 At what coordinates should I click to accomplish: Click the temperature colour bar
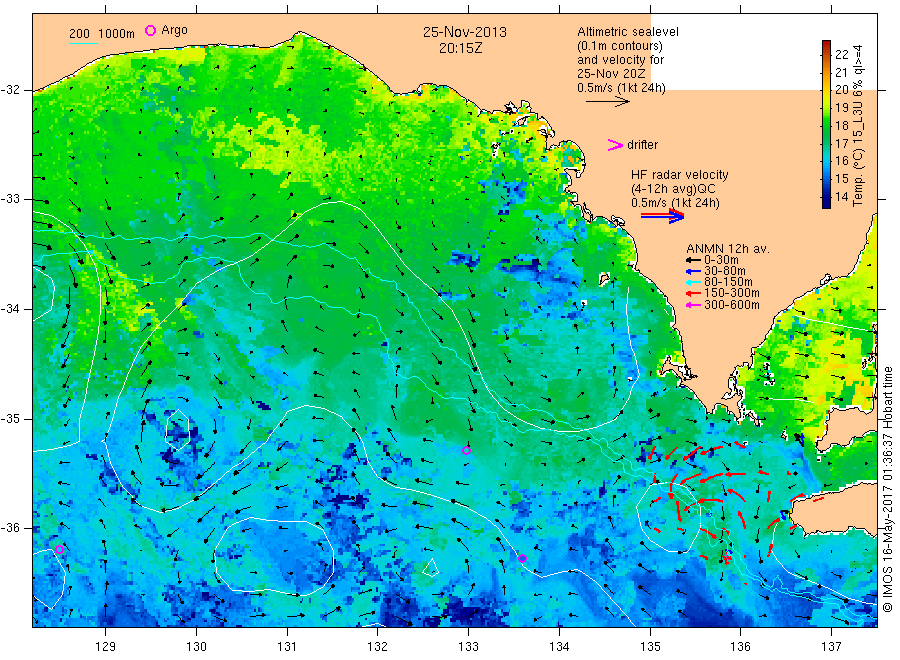[x=826, y=124]
